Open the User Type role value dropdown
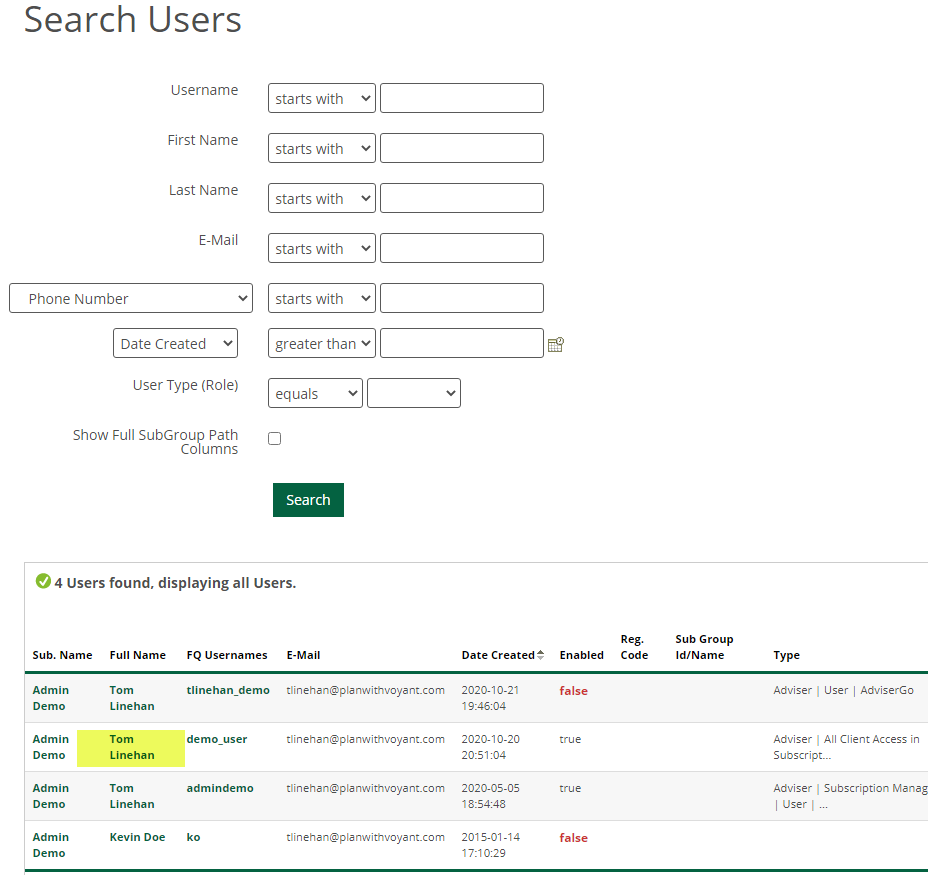 (414, 394)
